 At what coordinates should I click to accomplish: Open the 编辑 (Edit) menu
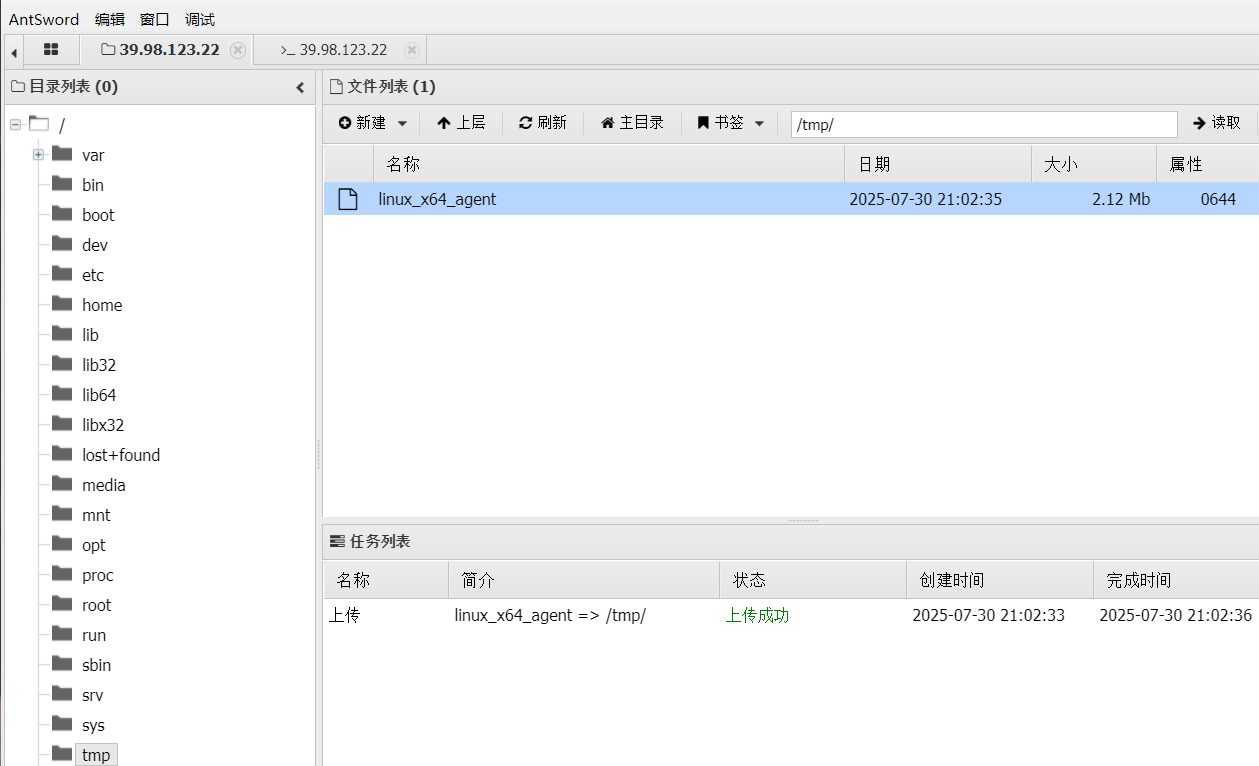point(110,19)
